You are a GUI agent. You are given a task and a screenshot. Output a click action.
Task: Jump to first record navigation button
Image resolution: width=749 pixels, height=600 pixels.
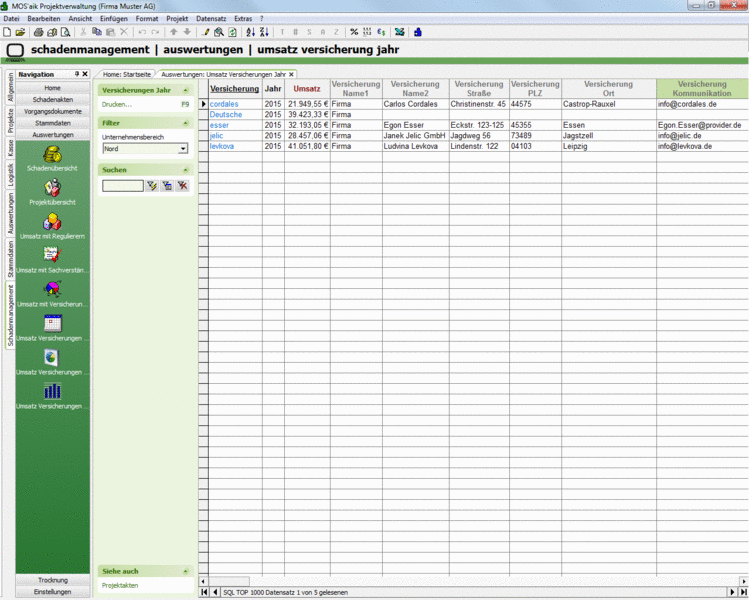[x=204, y=592]
